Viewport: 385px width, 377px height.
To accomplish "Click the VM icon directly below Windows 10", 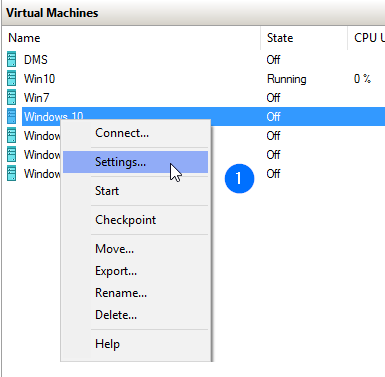I will click(11, 136).
